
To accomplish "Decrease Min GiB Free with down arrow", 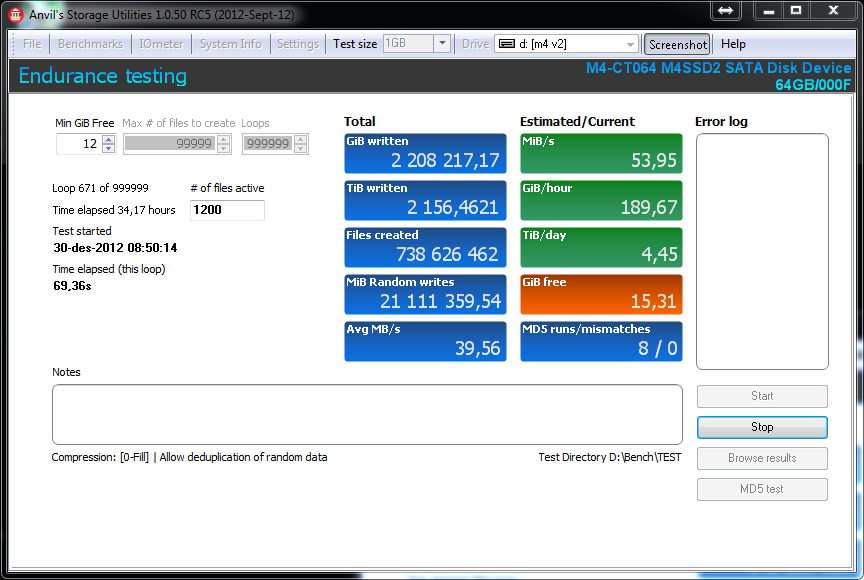I will 109,148.
